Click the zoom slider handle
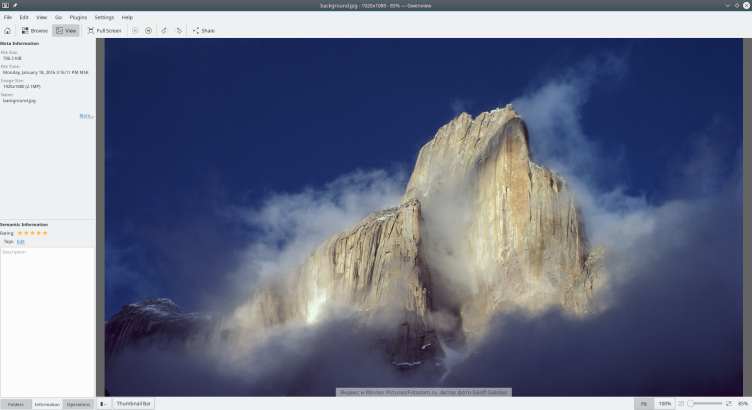 click(x=691, y=404)
